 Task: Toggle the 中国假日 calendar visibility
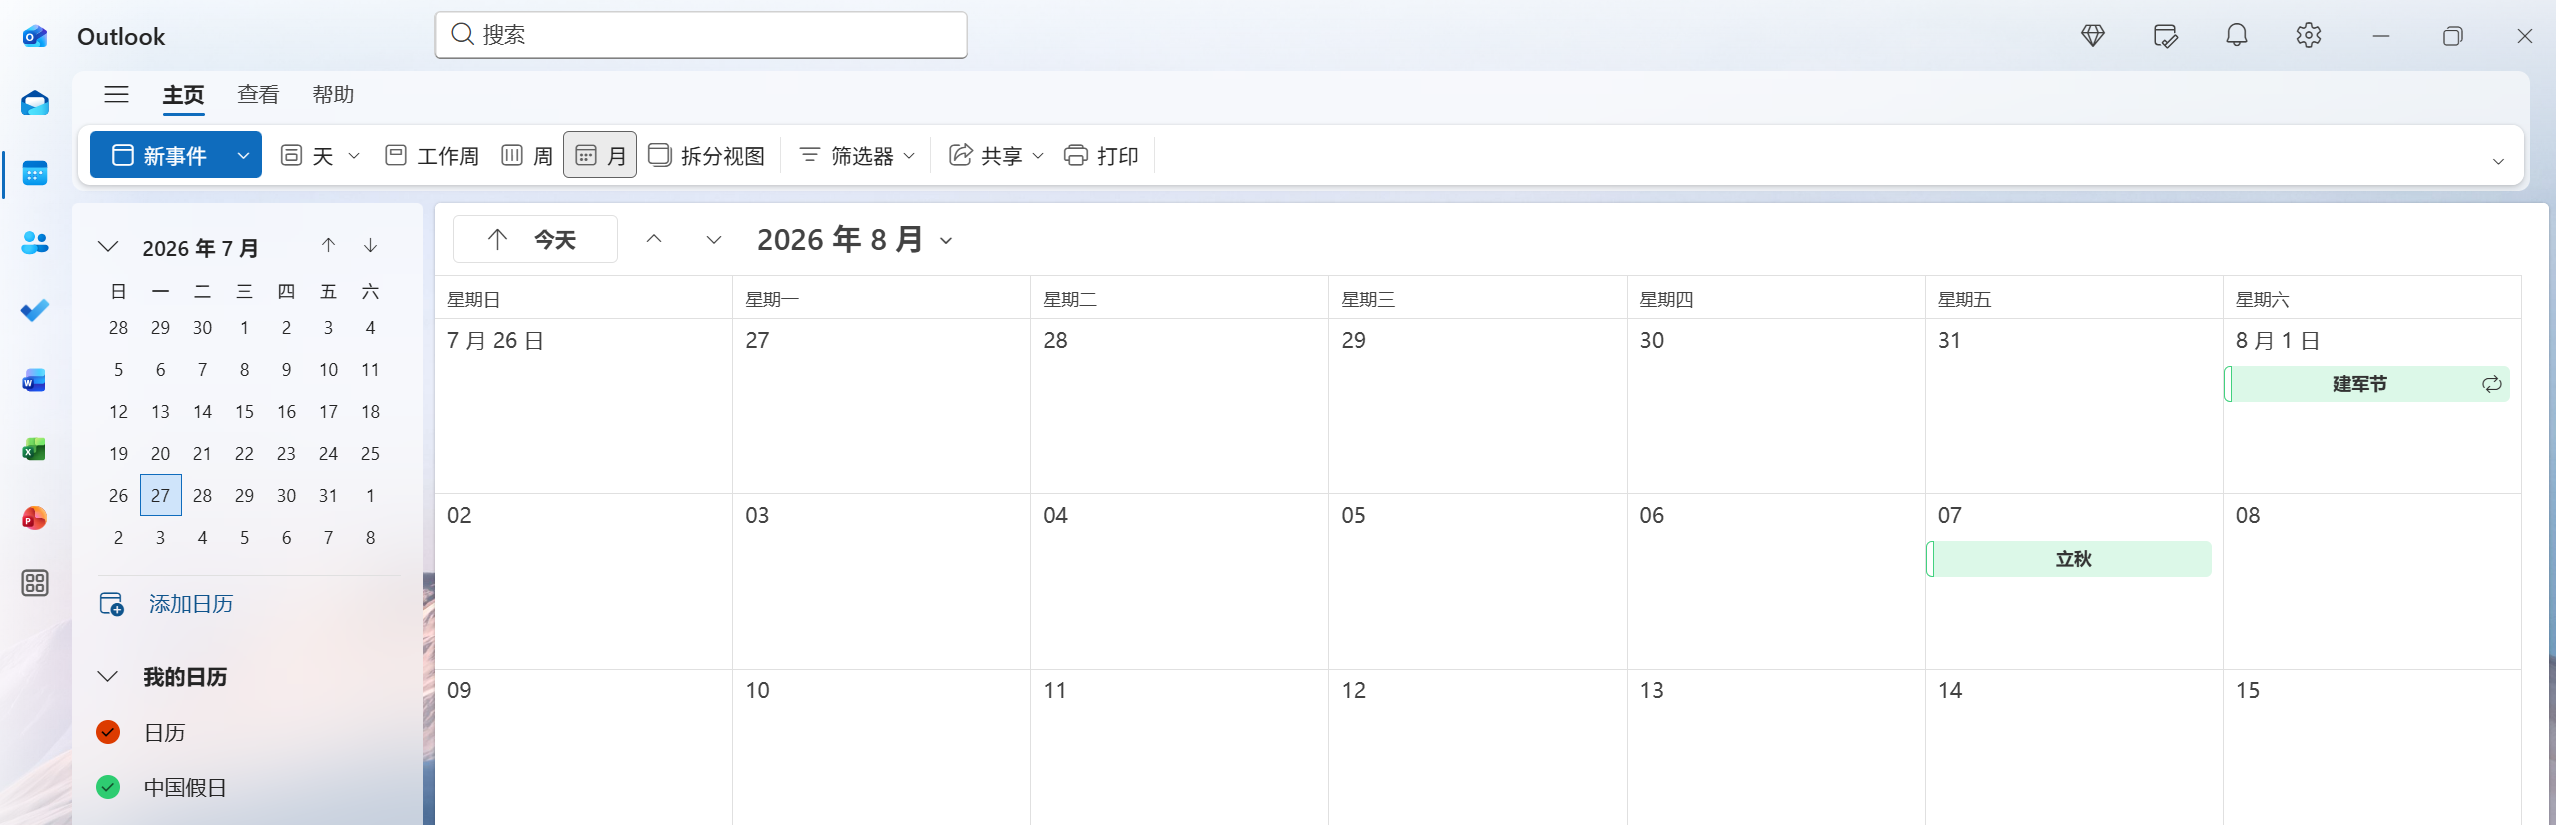pos(108,787)
